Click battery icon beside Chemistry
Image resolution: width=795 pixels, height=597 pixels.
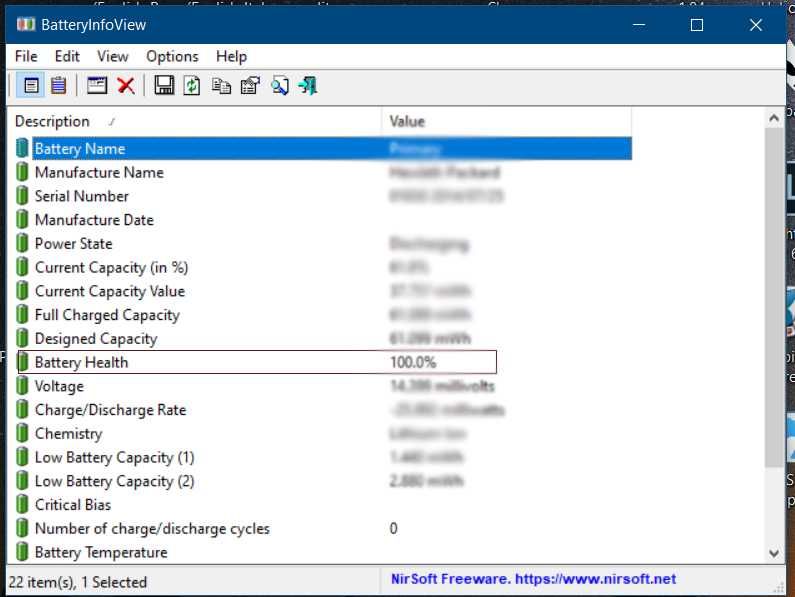22,434
